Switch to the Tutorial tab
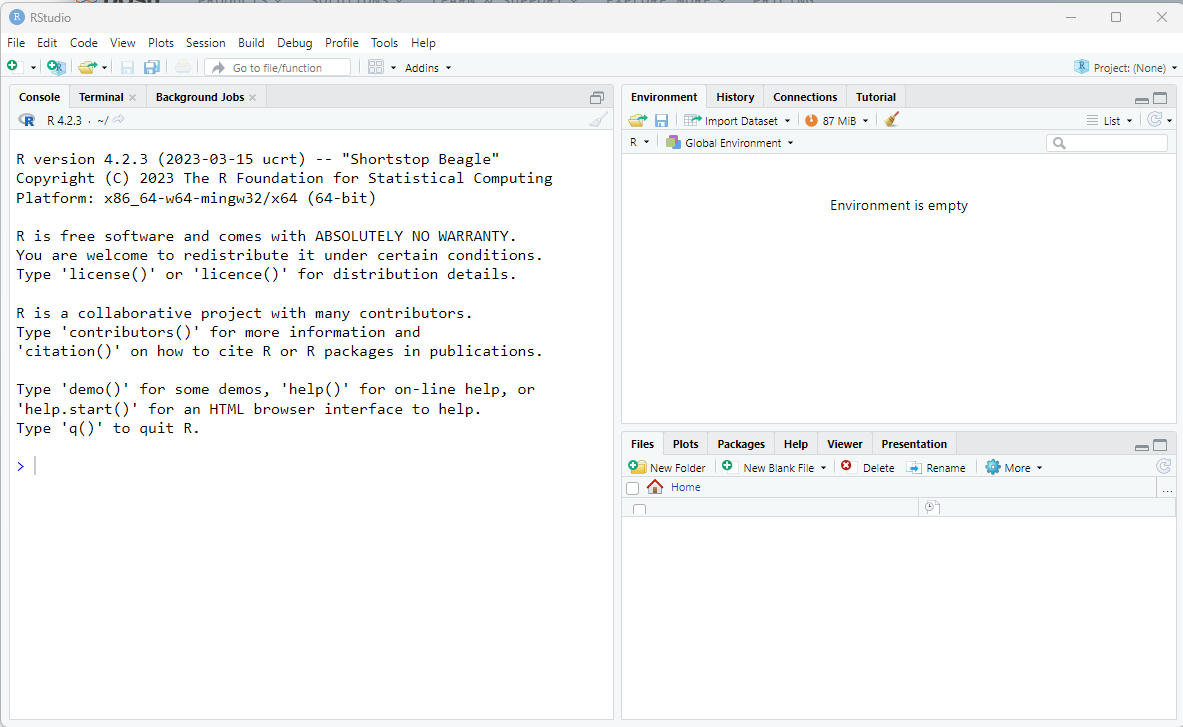 point(875,97)
